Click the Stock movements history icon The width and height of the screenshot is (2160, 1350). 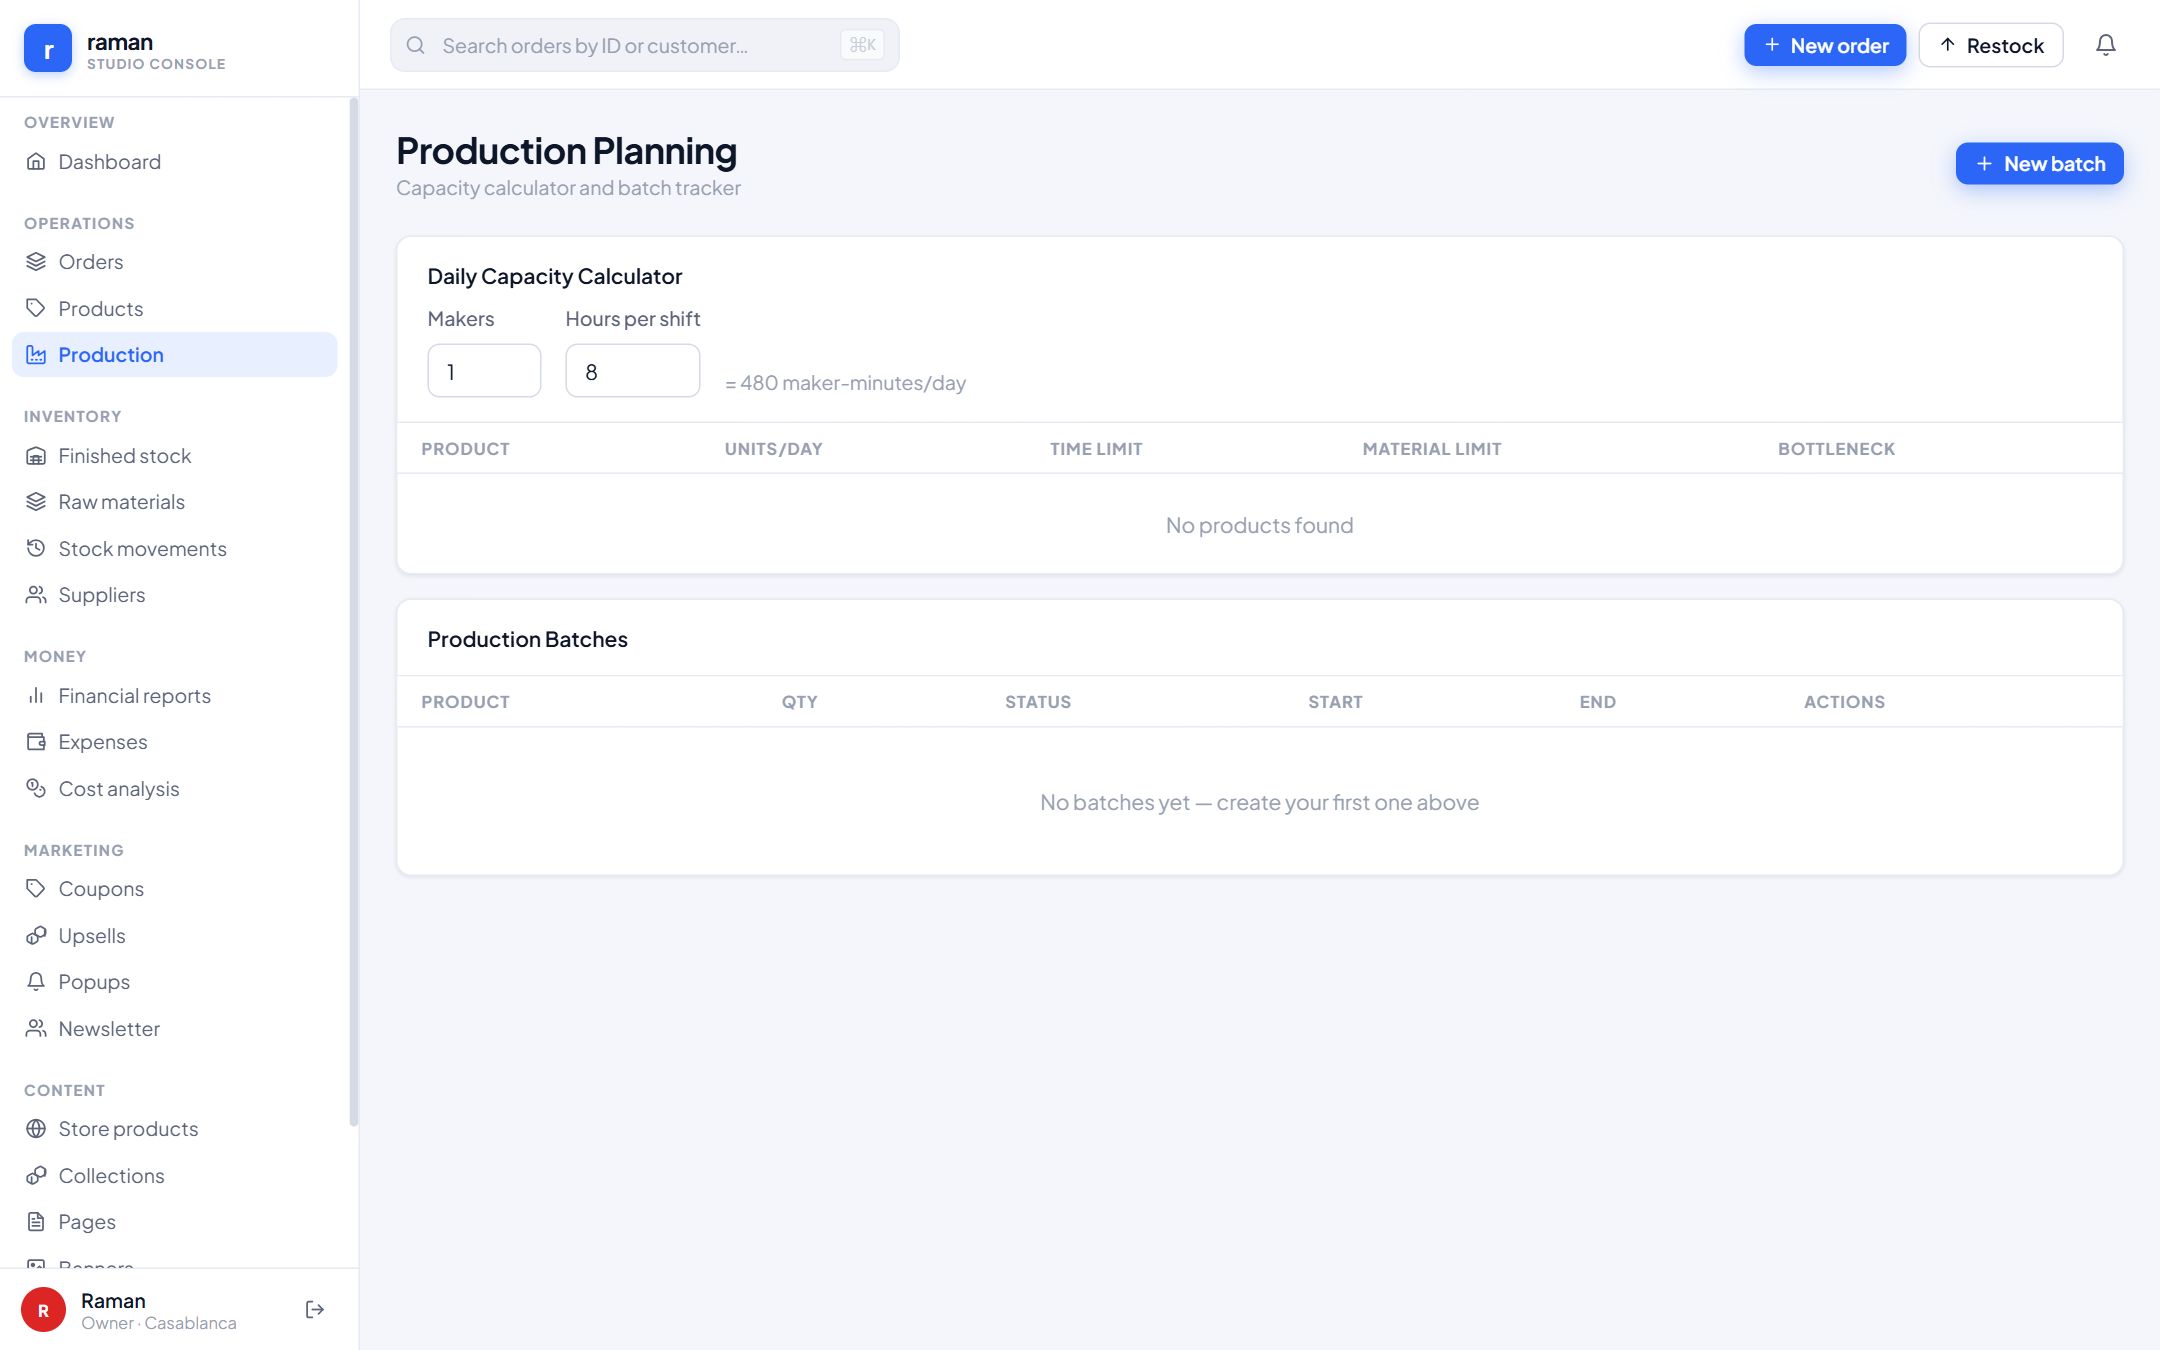coord(36,548)
